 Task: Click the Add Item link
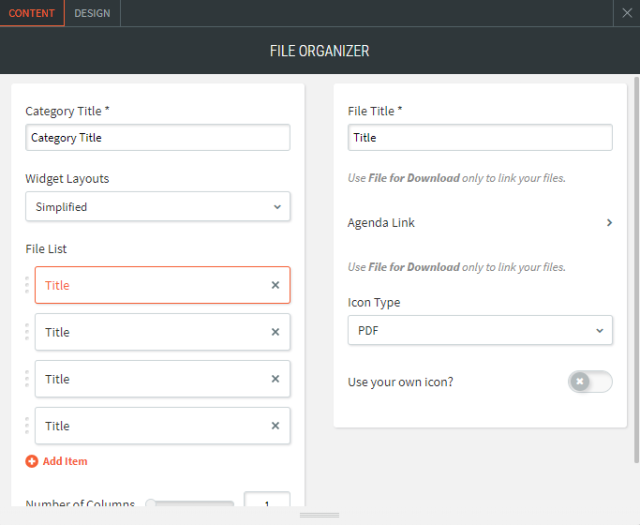click(65, 461)
